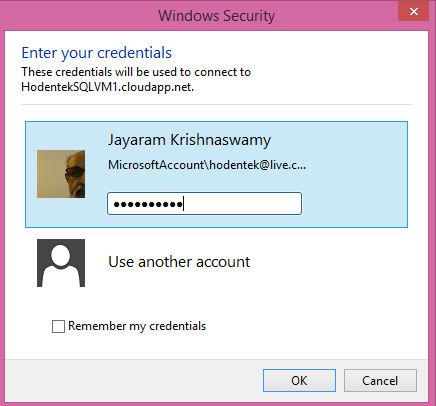
Task: Choose the Use another account option
Action: point(179,262)
